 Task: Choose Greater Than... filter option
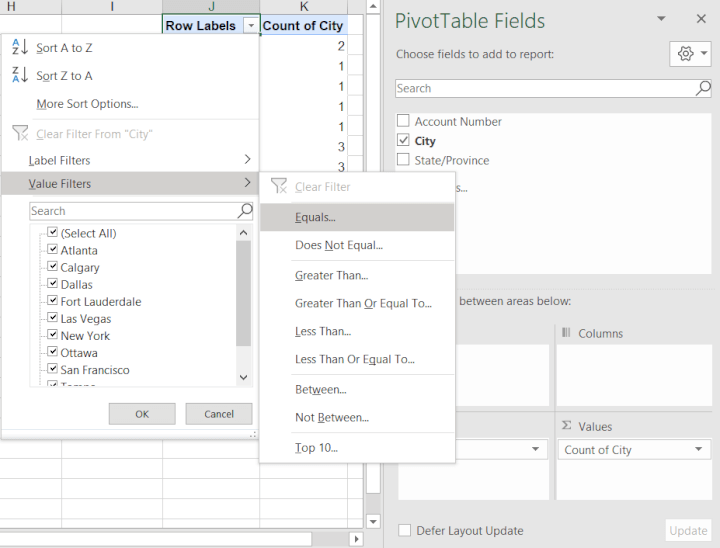point(331,275)
